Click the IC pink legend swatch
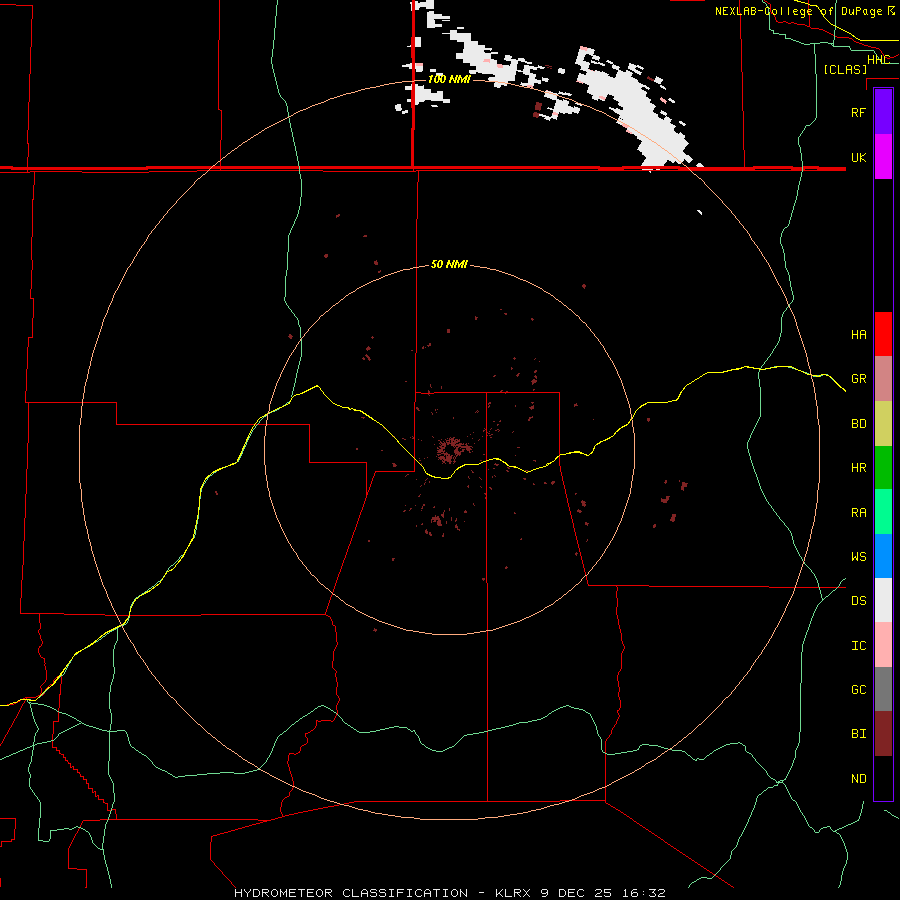Screen dimensions: 900x900 [883, 645]
